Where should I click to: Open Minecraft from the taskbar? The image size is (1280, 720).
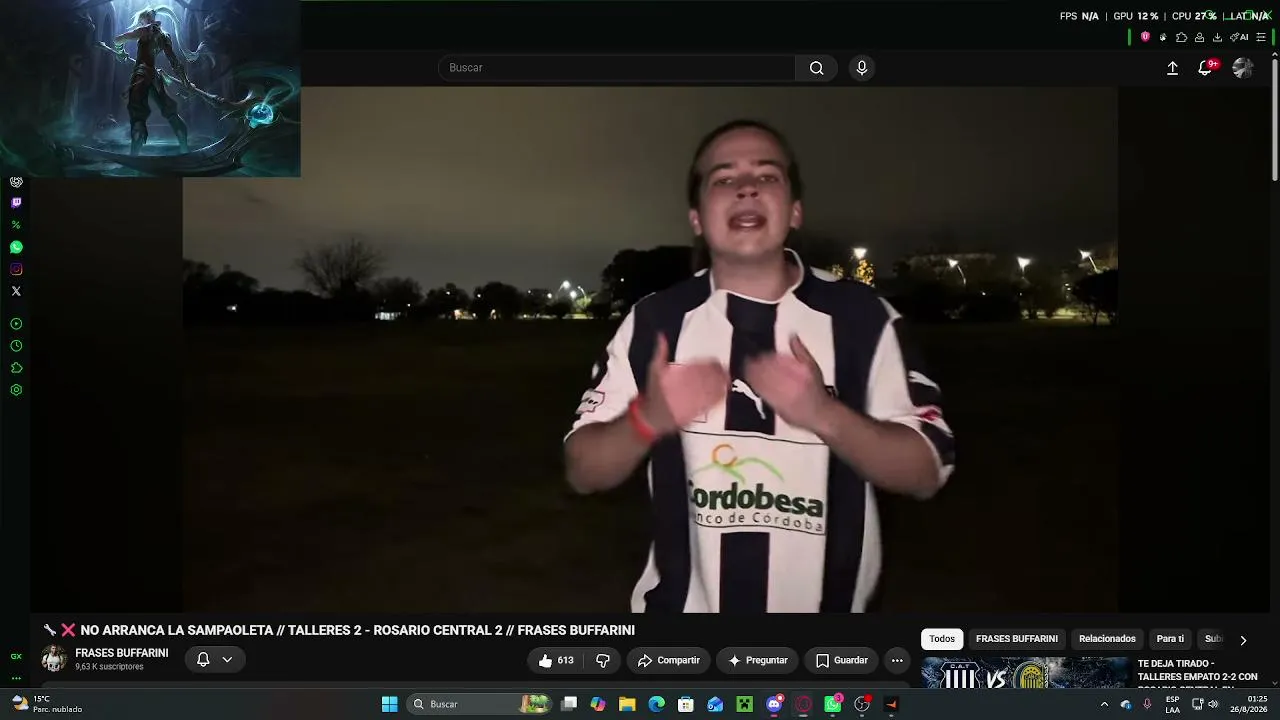click(x=744, y=704)
